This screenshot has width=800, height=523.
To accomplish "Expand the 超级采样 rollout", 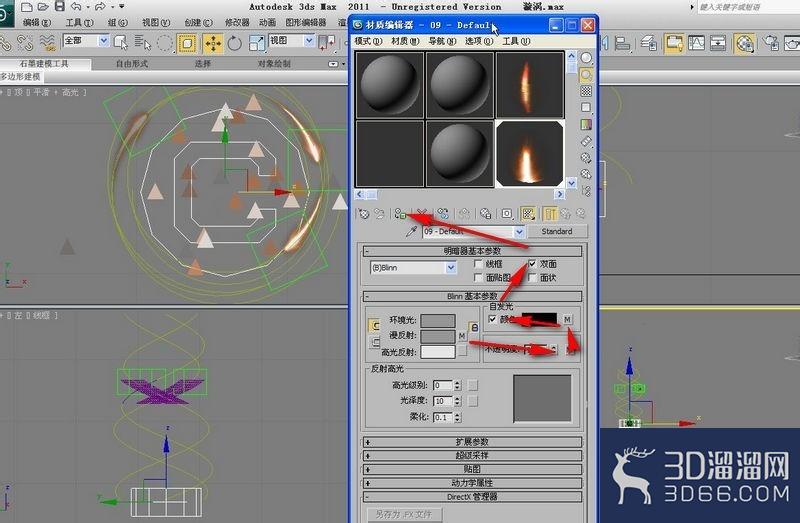I will pos(472,456).
